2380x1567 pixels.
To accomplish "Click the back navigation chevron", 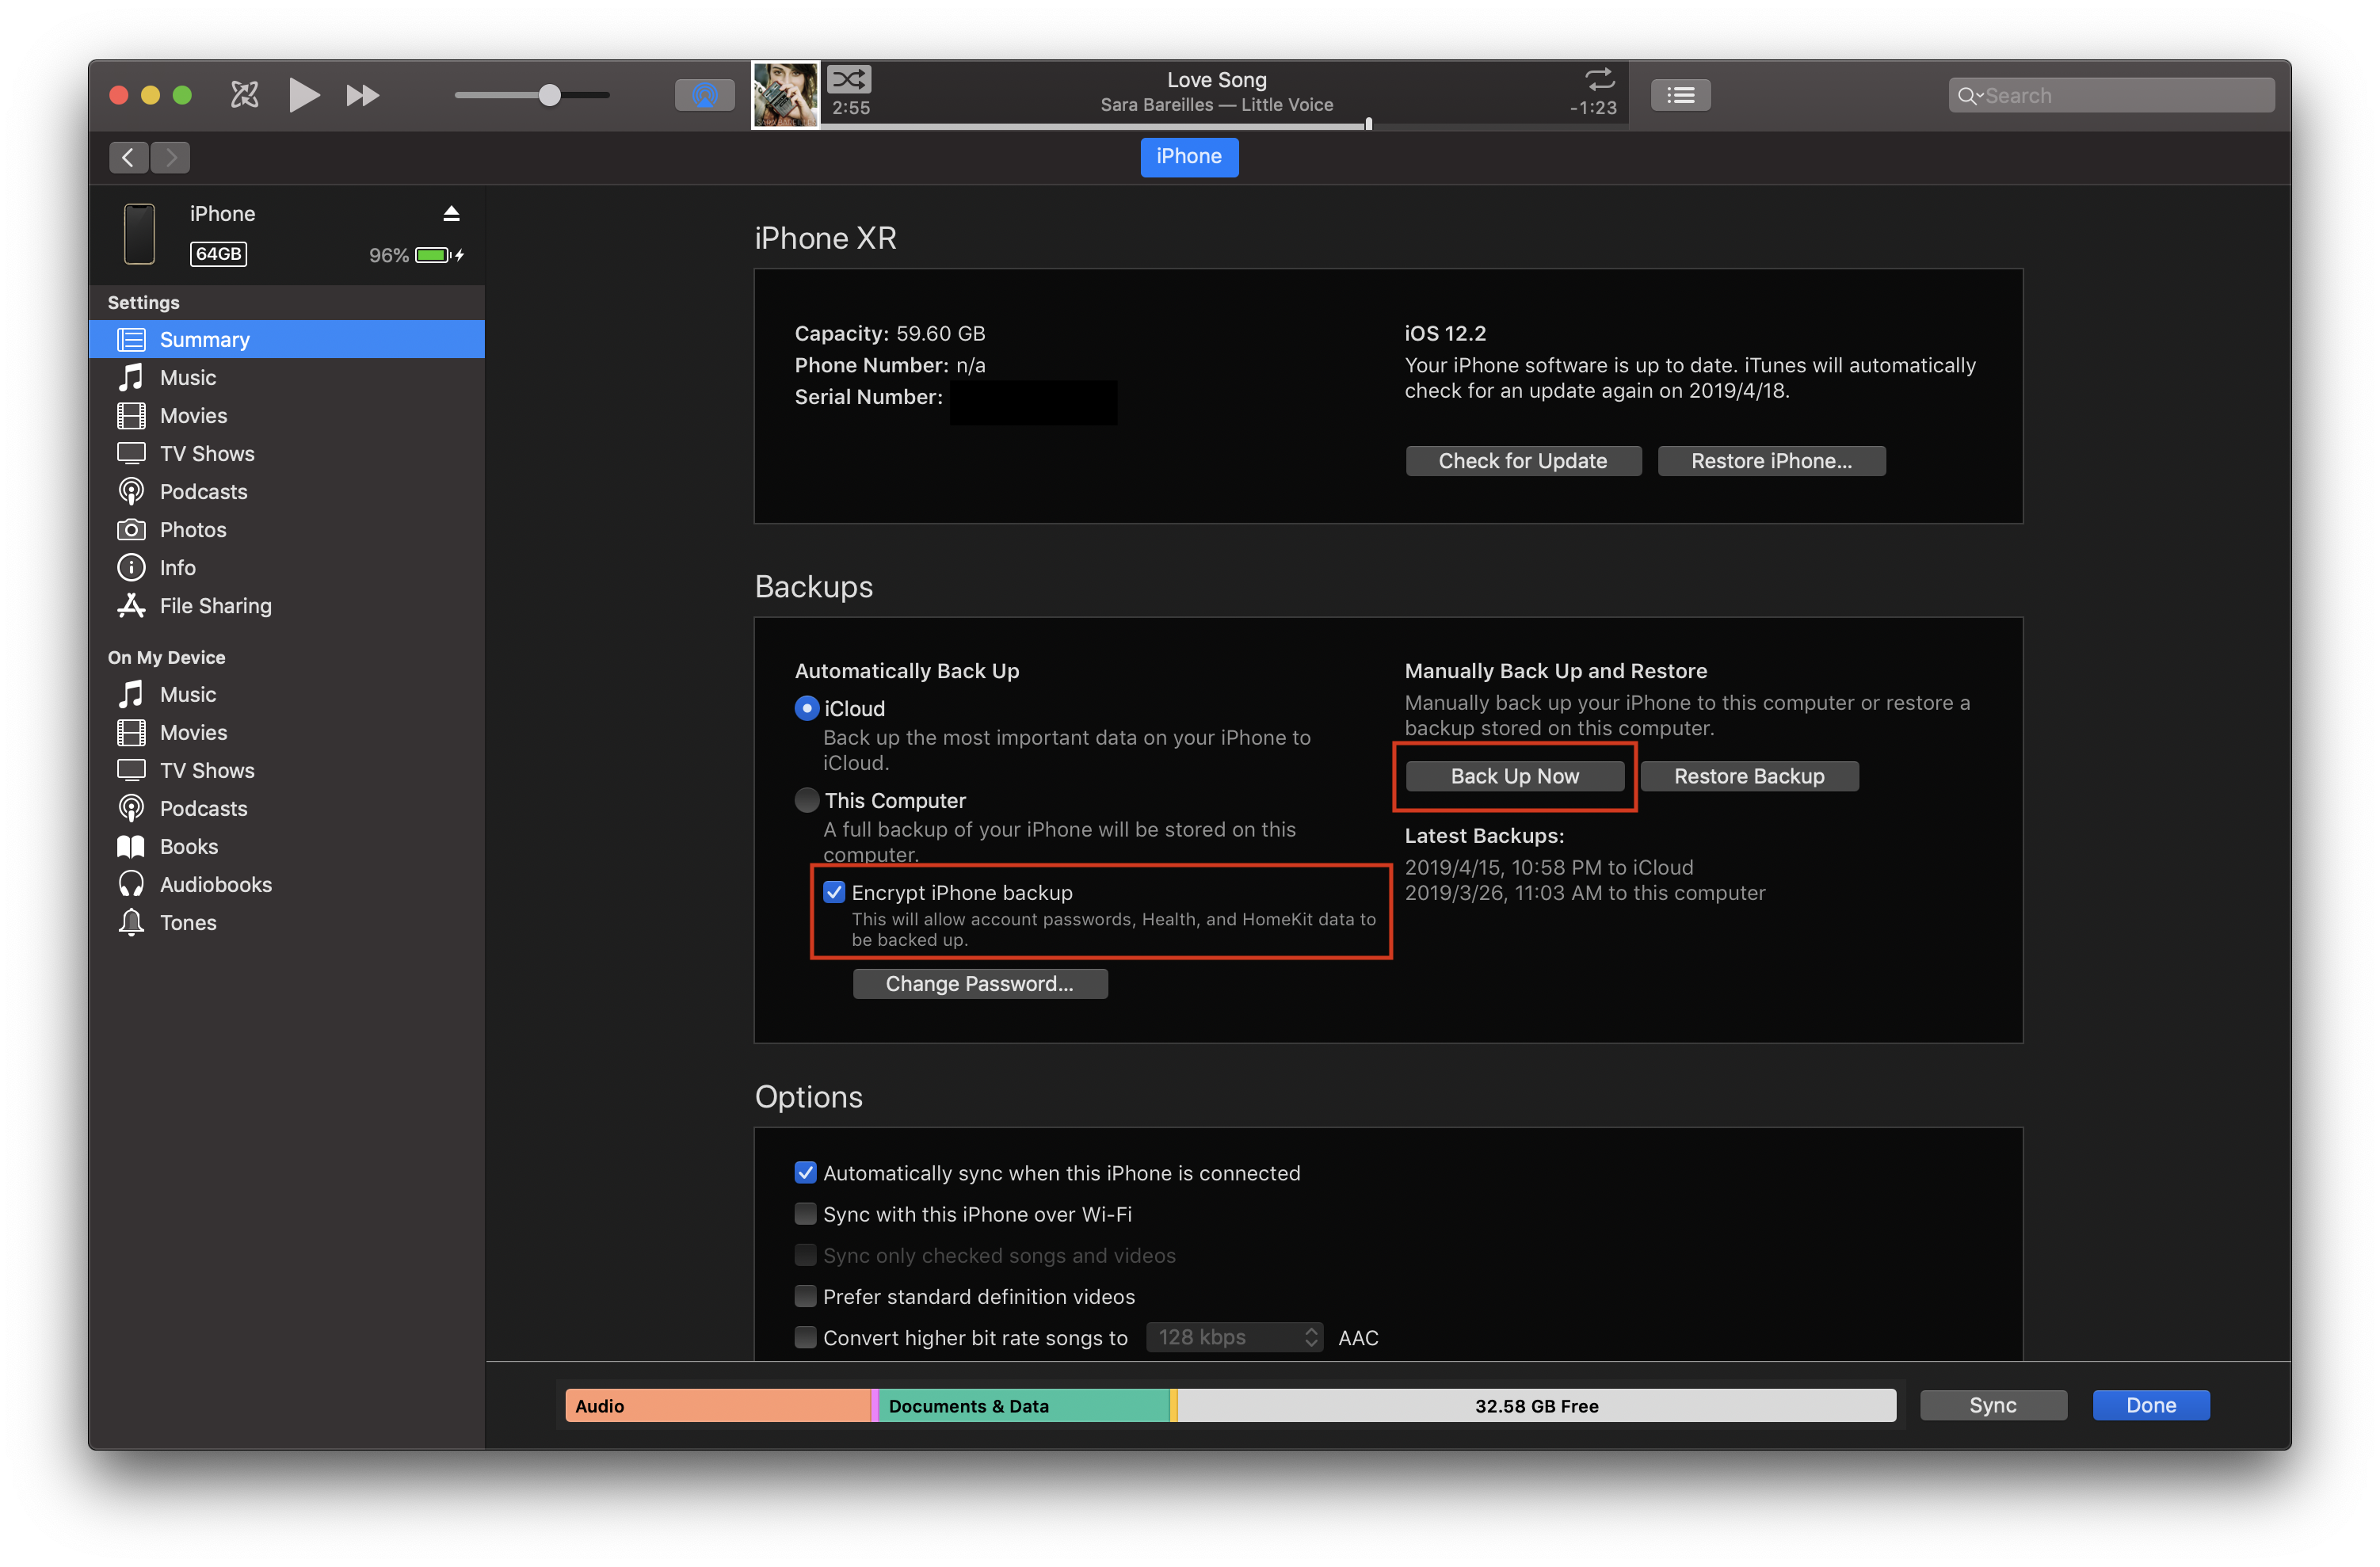I will (128, 157).
